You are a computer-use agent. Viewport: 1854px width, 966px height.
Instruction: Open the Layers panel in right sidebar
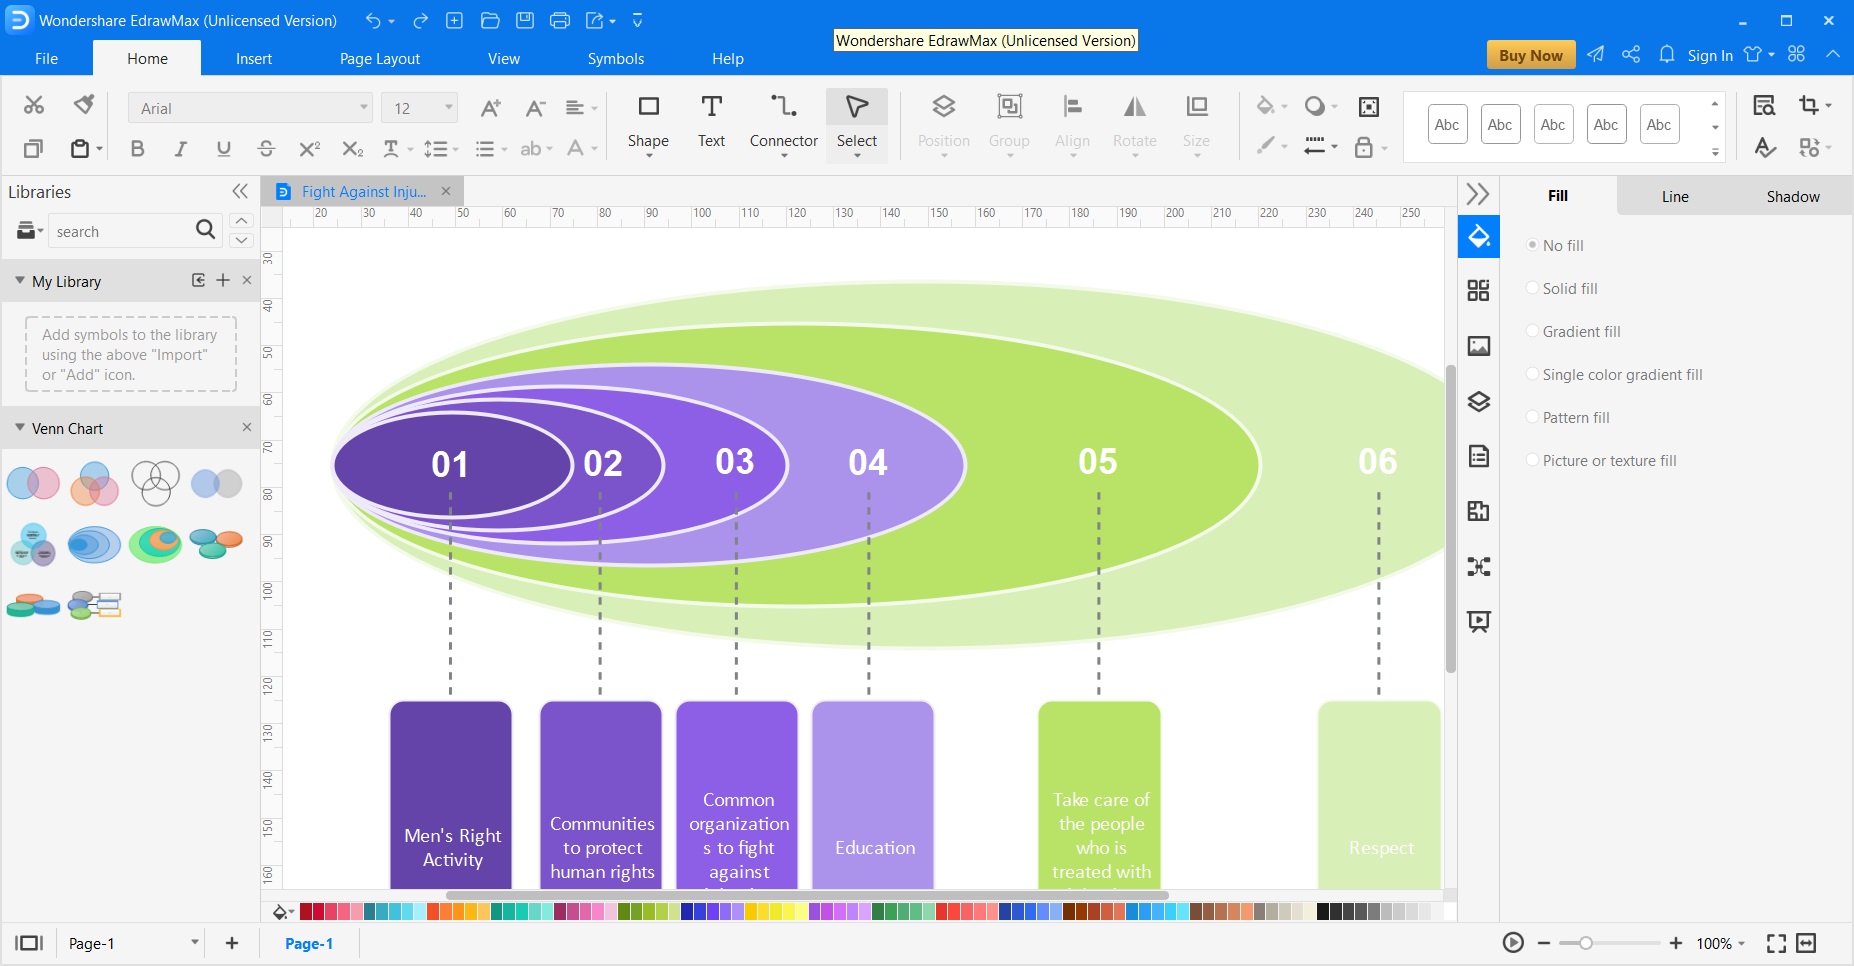pos(1478,402)
